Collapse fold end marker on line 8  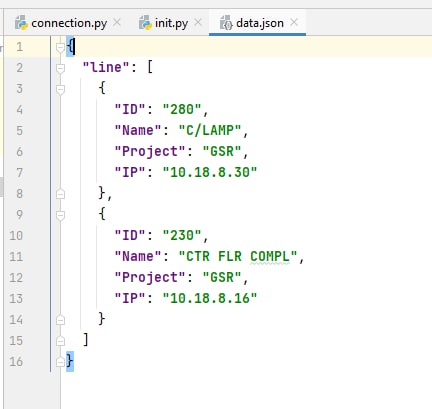coord(60,194)
